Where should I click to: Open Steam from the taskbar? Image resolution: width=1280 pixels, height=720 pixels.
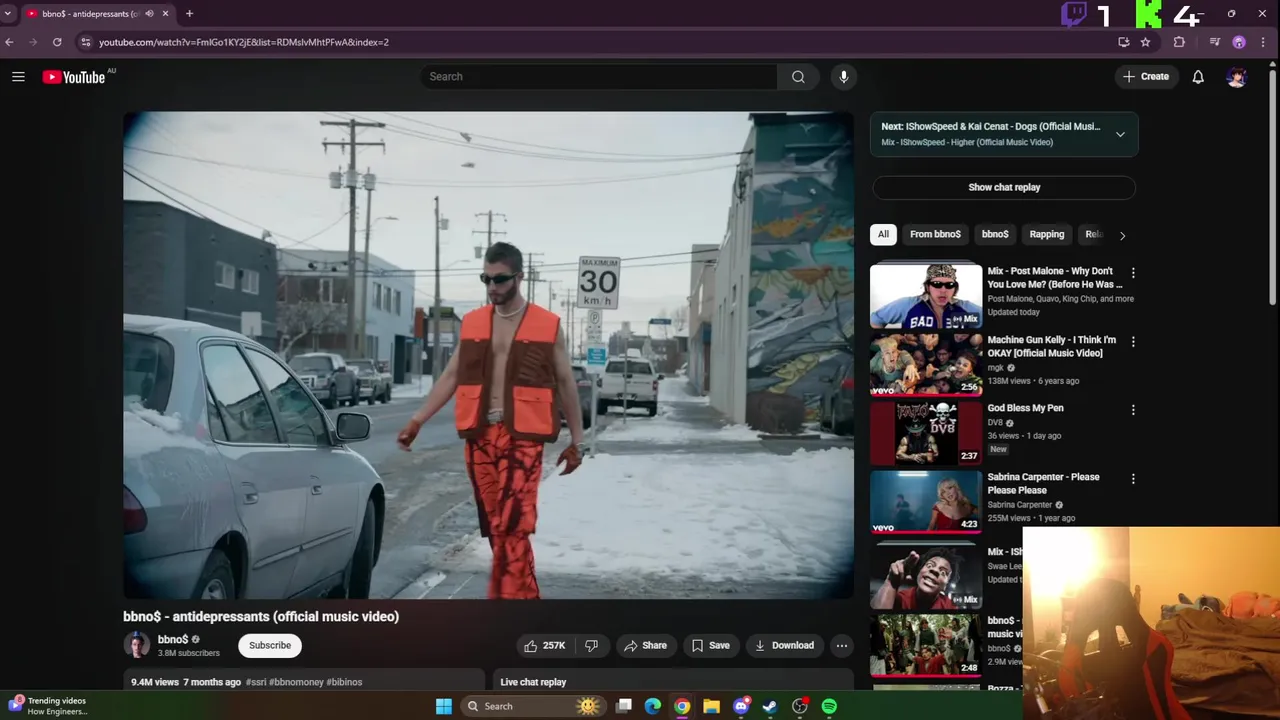770,706
